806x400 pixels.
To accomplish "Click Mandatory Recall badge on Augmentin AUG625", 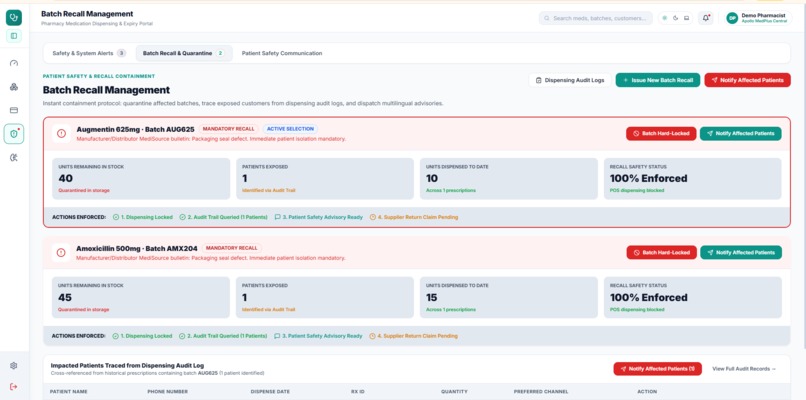I will (x=229, y=129).
